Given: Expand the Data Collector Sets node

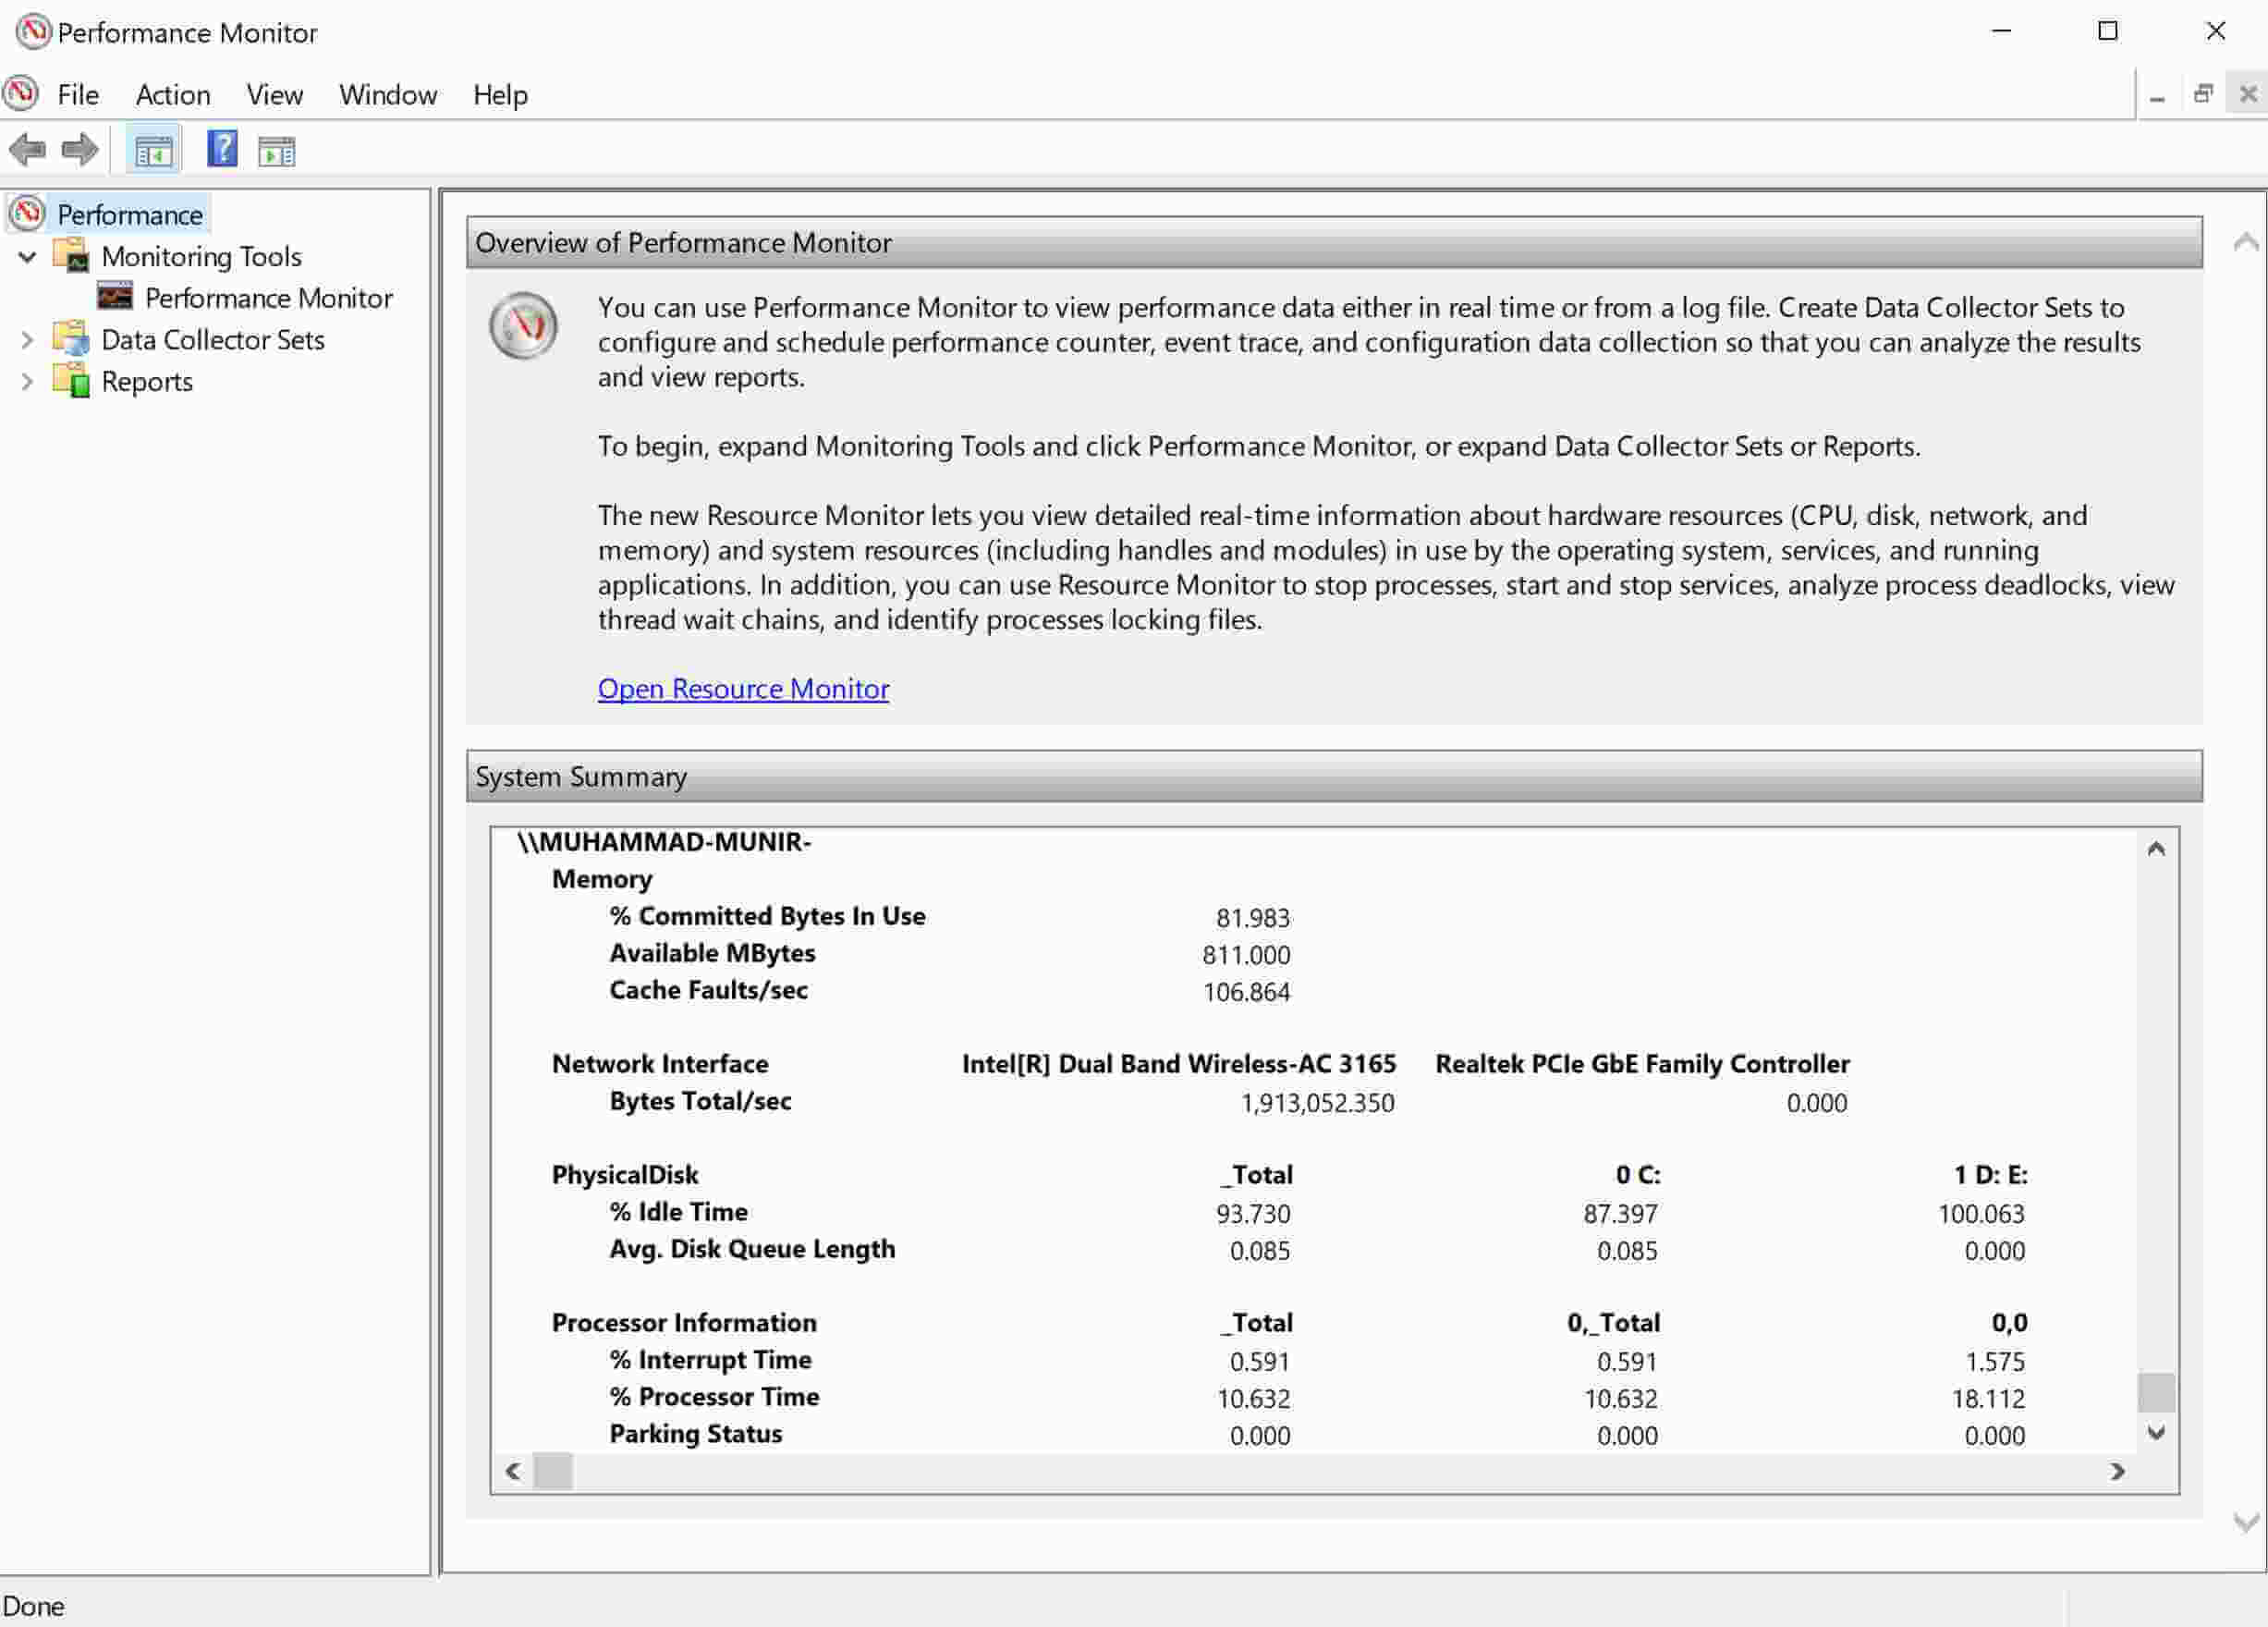Looking at the screenshot, I should (27, 340).
